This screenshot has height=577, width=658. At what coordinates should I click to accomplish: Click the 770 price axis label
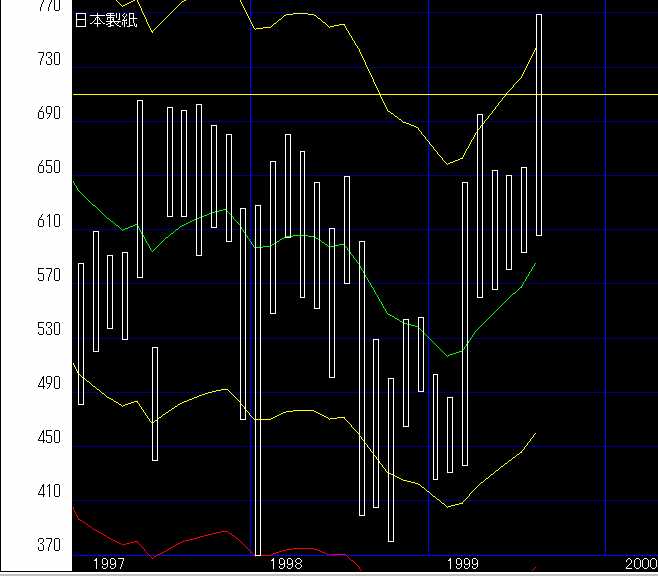(48, 6)
